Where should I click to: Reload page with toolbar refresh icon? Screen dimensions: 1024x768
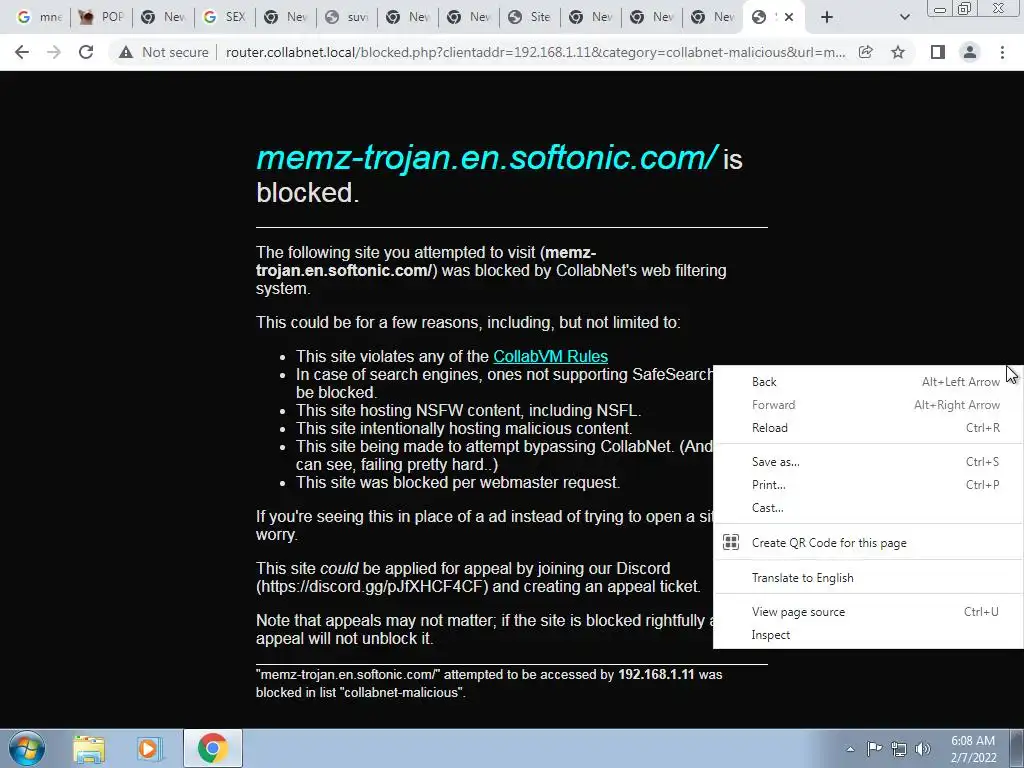[86, 52]
